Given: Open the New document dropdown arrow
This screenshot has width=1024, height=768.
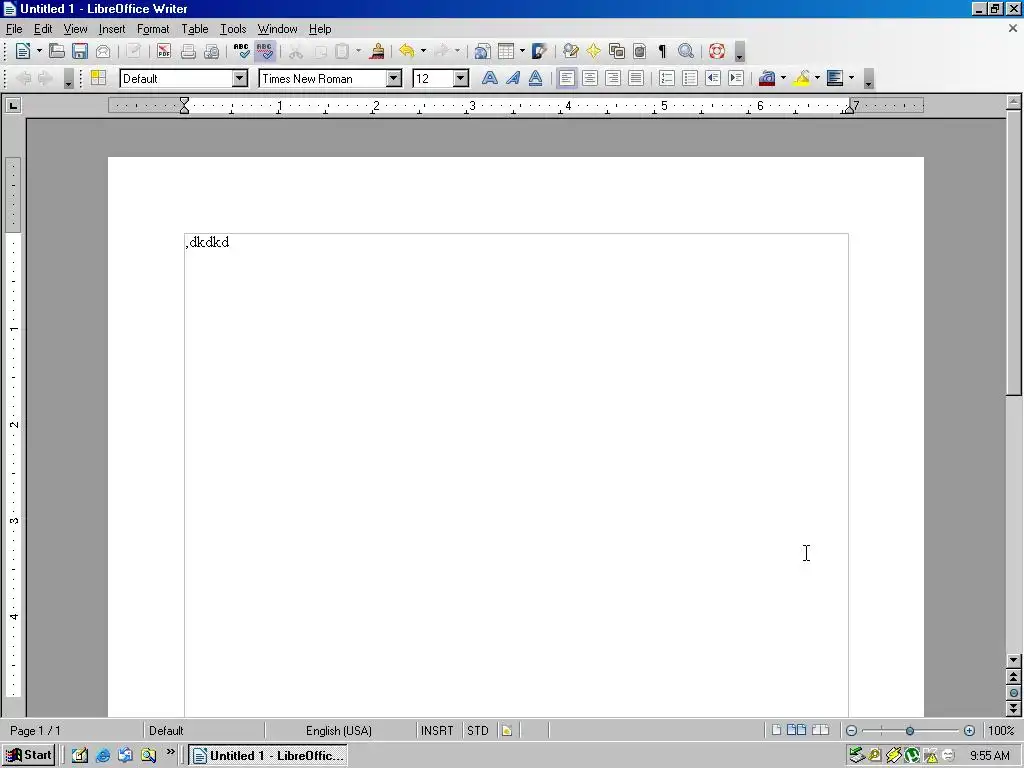Looking at the screenshot, I should 39,51.
